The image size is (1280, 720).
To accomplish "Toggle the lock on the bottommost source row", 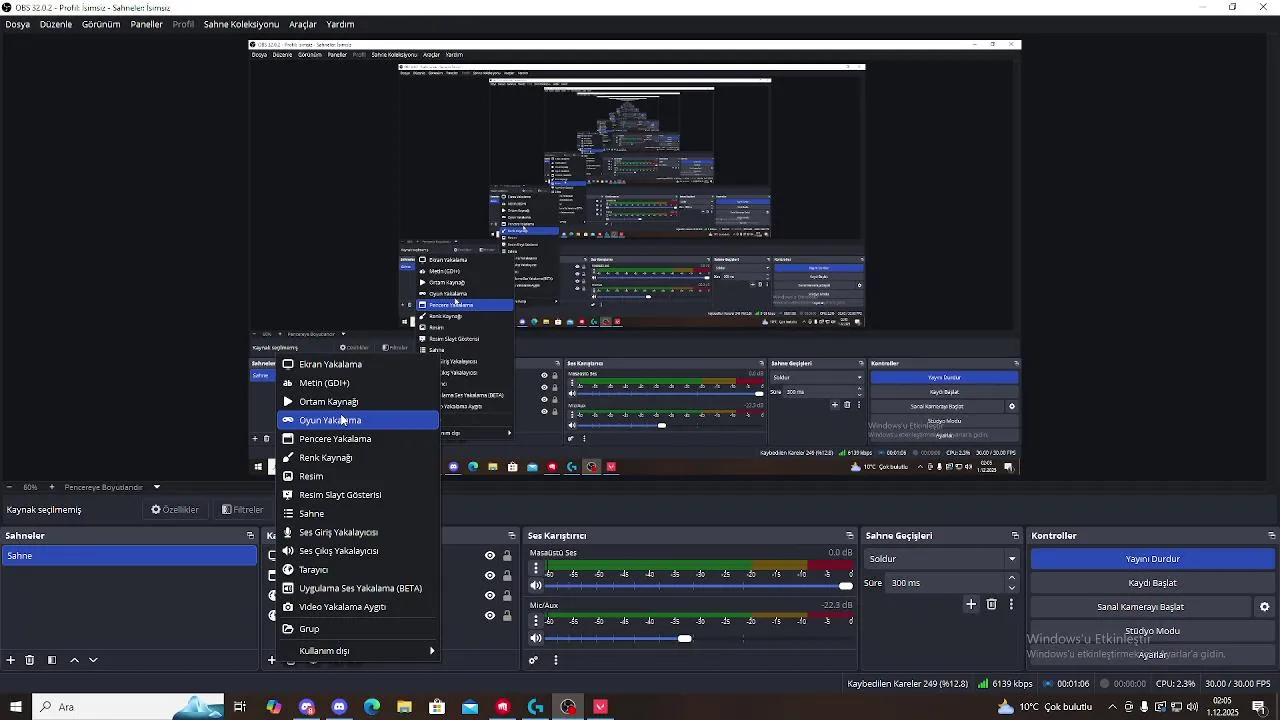I will [x=507, y=615].
